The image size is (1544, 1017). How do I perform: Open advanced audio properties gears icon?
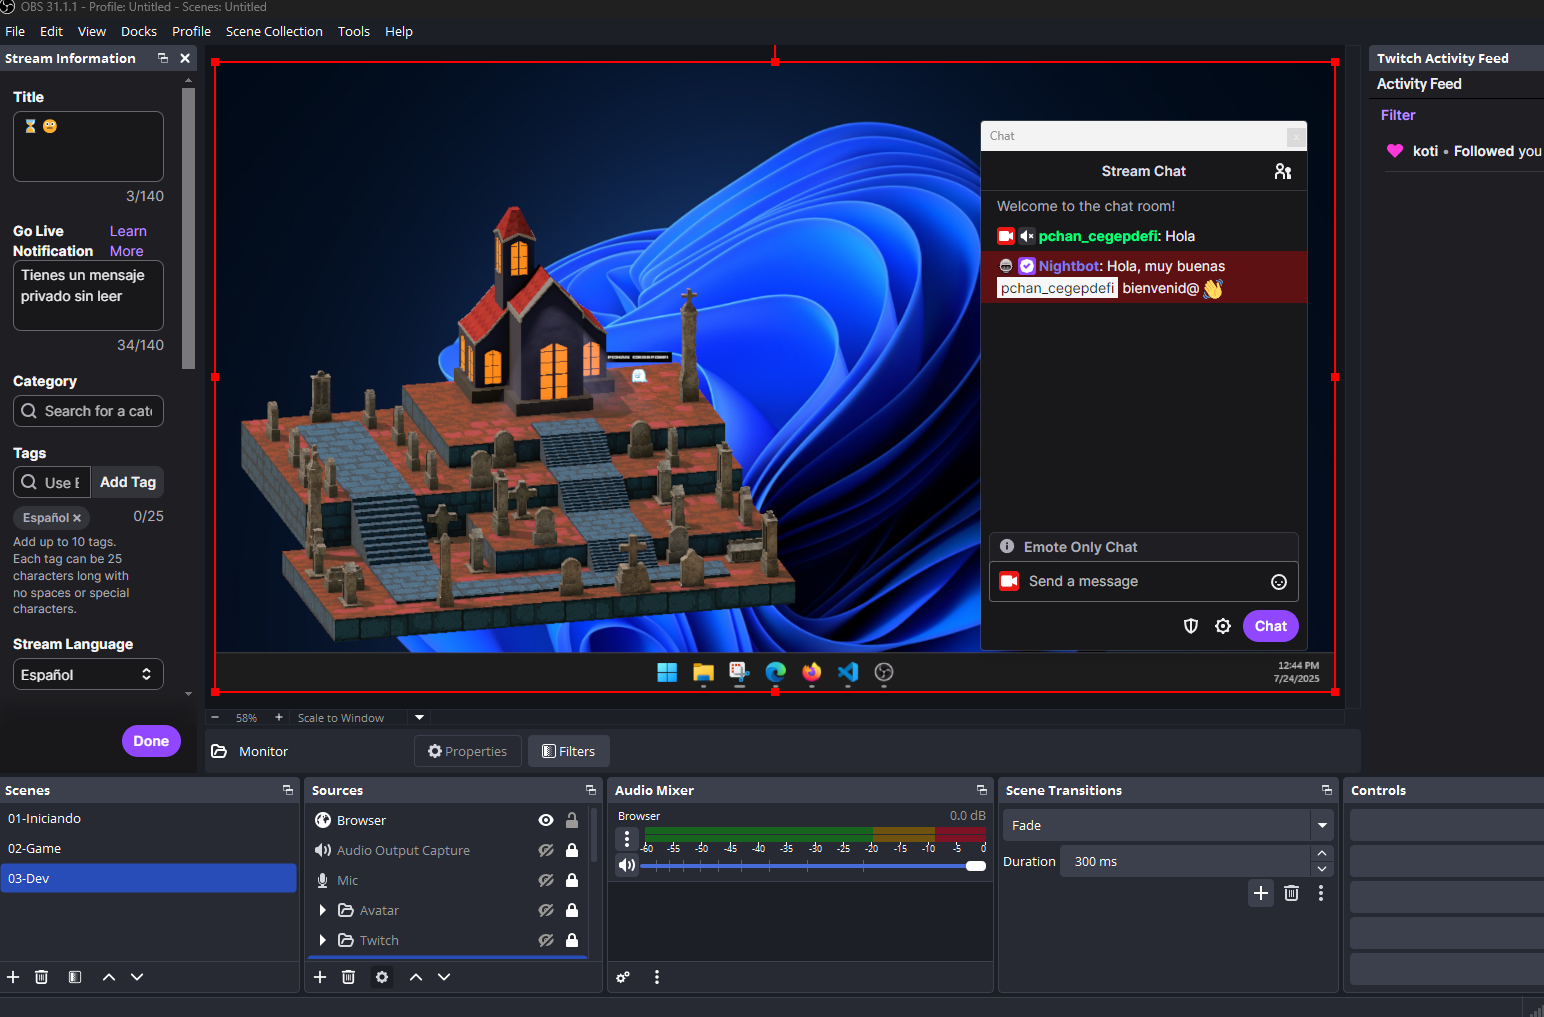[623, 977]
